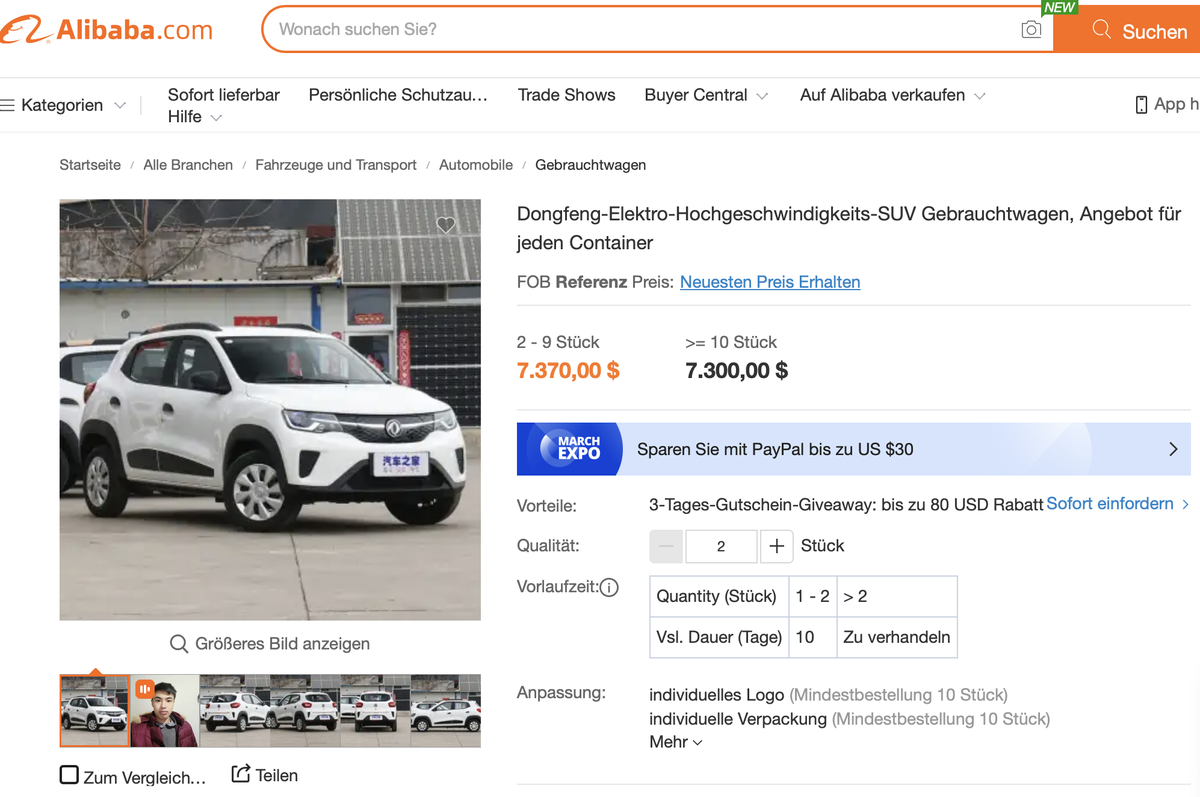Select the side-view car thumbnail

coord(446,711)
